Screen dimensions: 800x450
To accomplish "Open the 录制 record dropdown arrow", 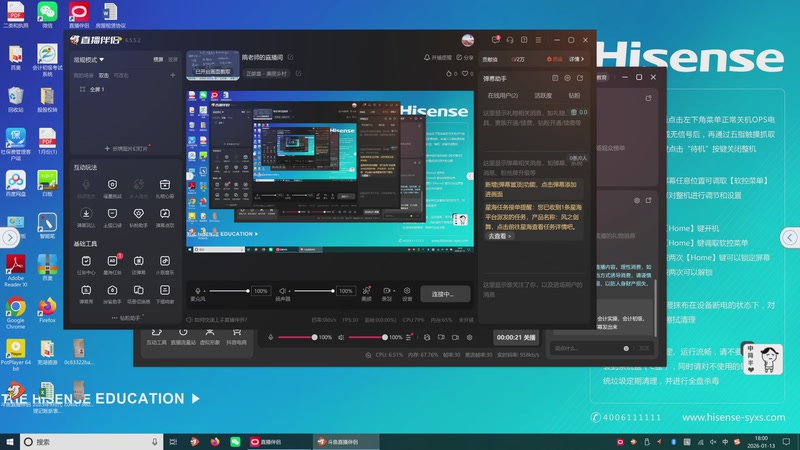I will click(x=394, y=291).
